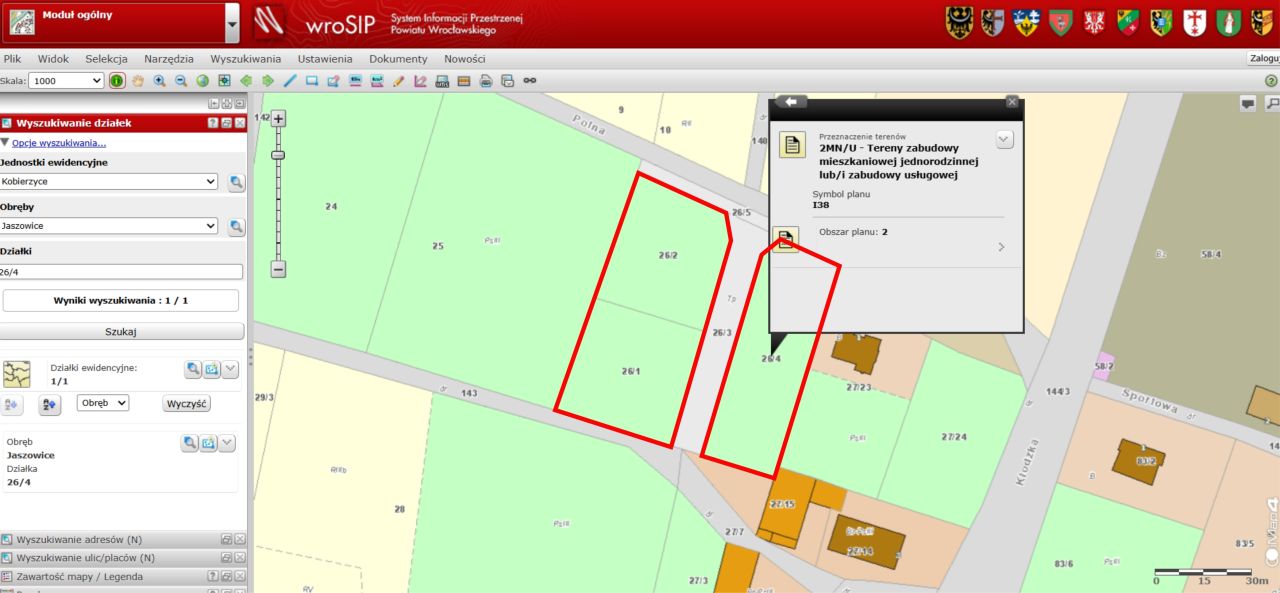Close the Wyszukiwanie adresów panel
Image resolution: width=1280 pixels, height=593 pixels.
coord(240,540)
